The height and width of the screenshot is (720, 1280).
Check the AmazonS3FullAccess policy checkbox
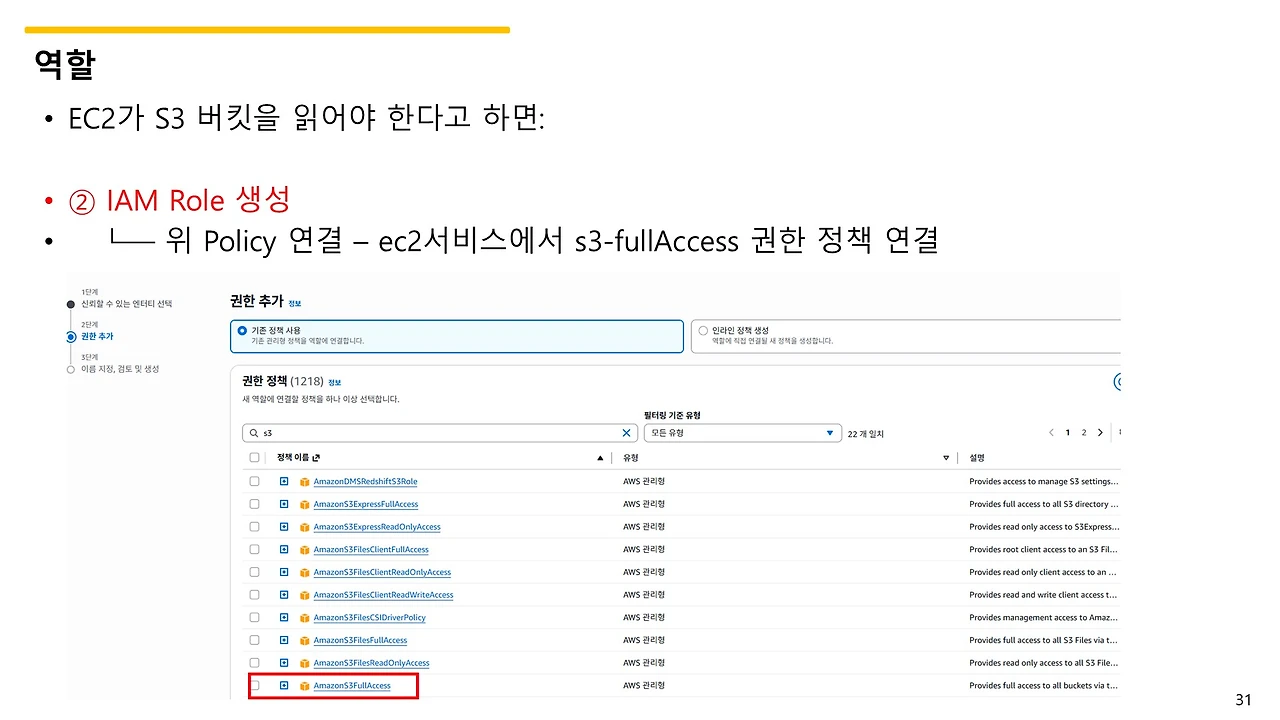click(254, 685)
